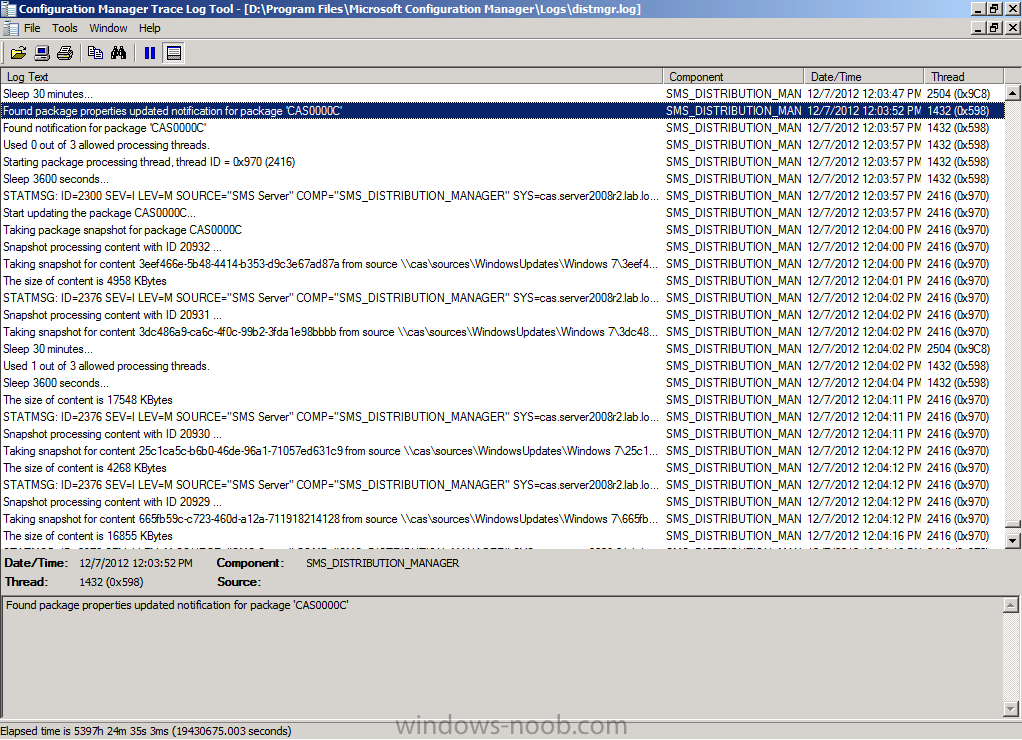Select the 'Starting package processing thread' row

tap(503, 162)
